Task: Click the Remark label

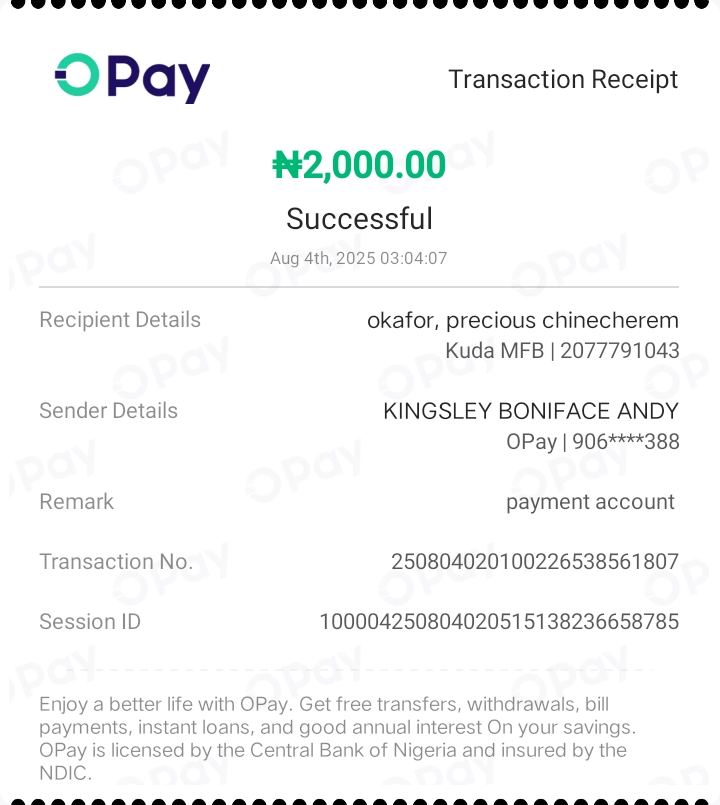Action: [76, 502]
